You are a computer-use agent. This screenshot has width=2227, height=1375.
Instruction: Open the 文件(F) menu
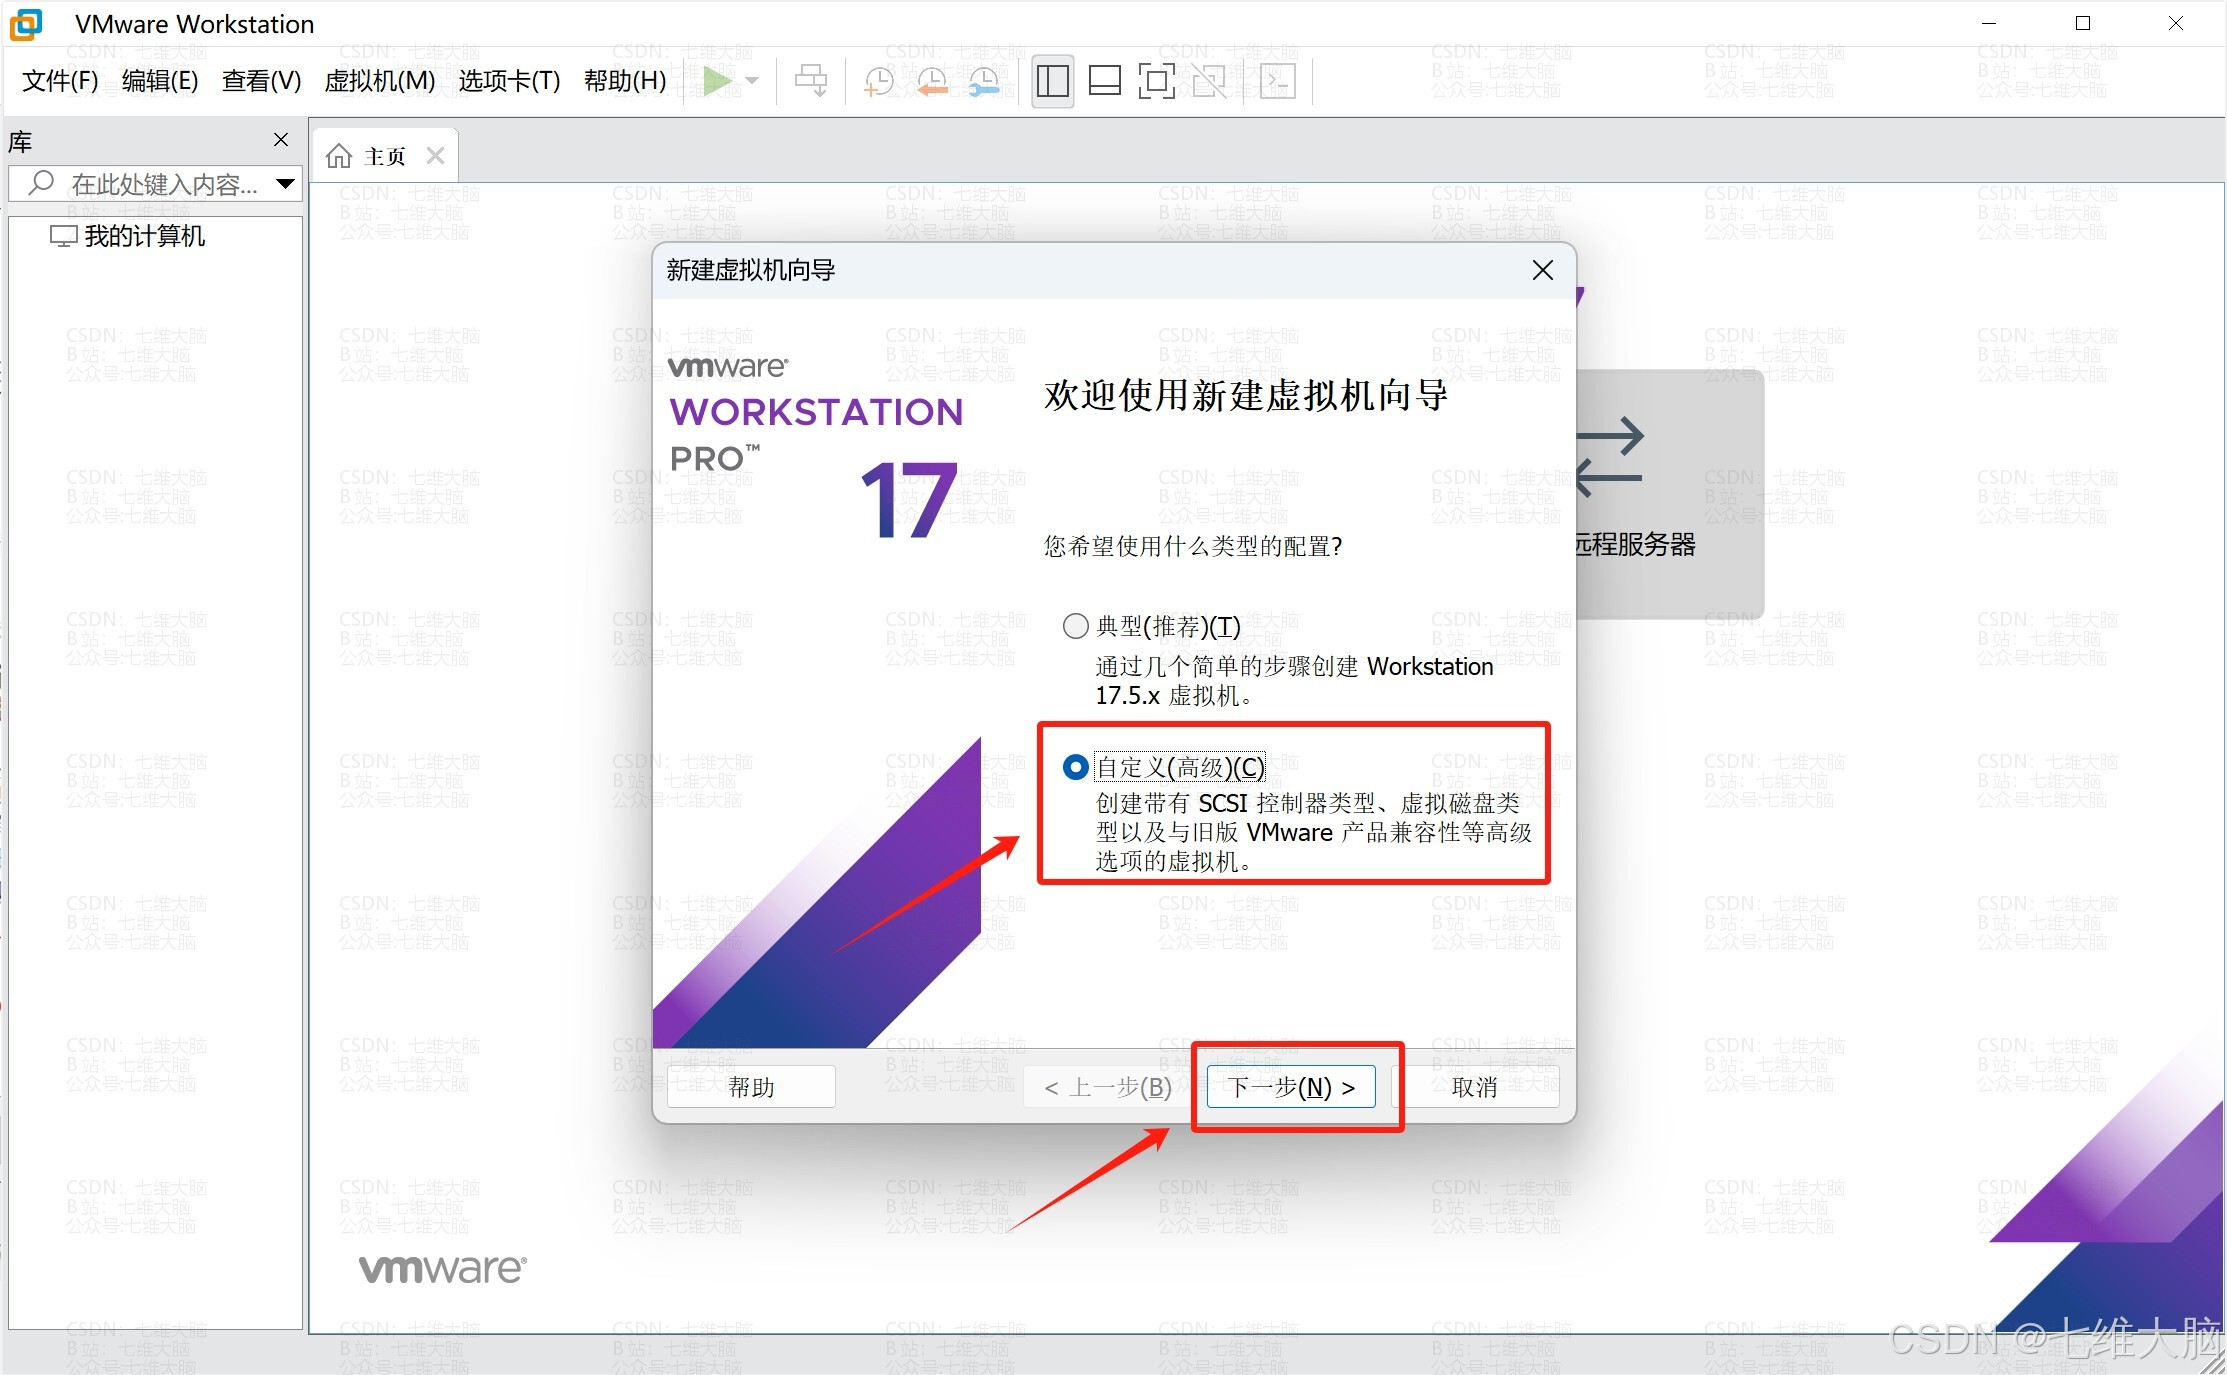pos(60,81)
